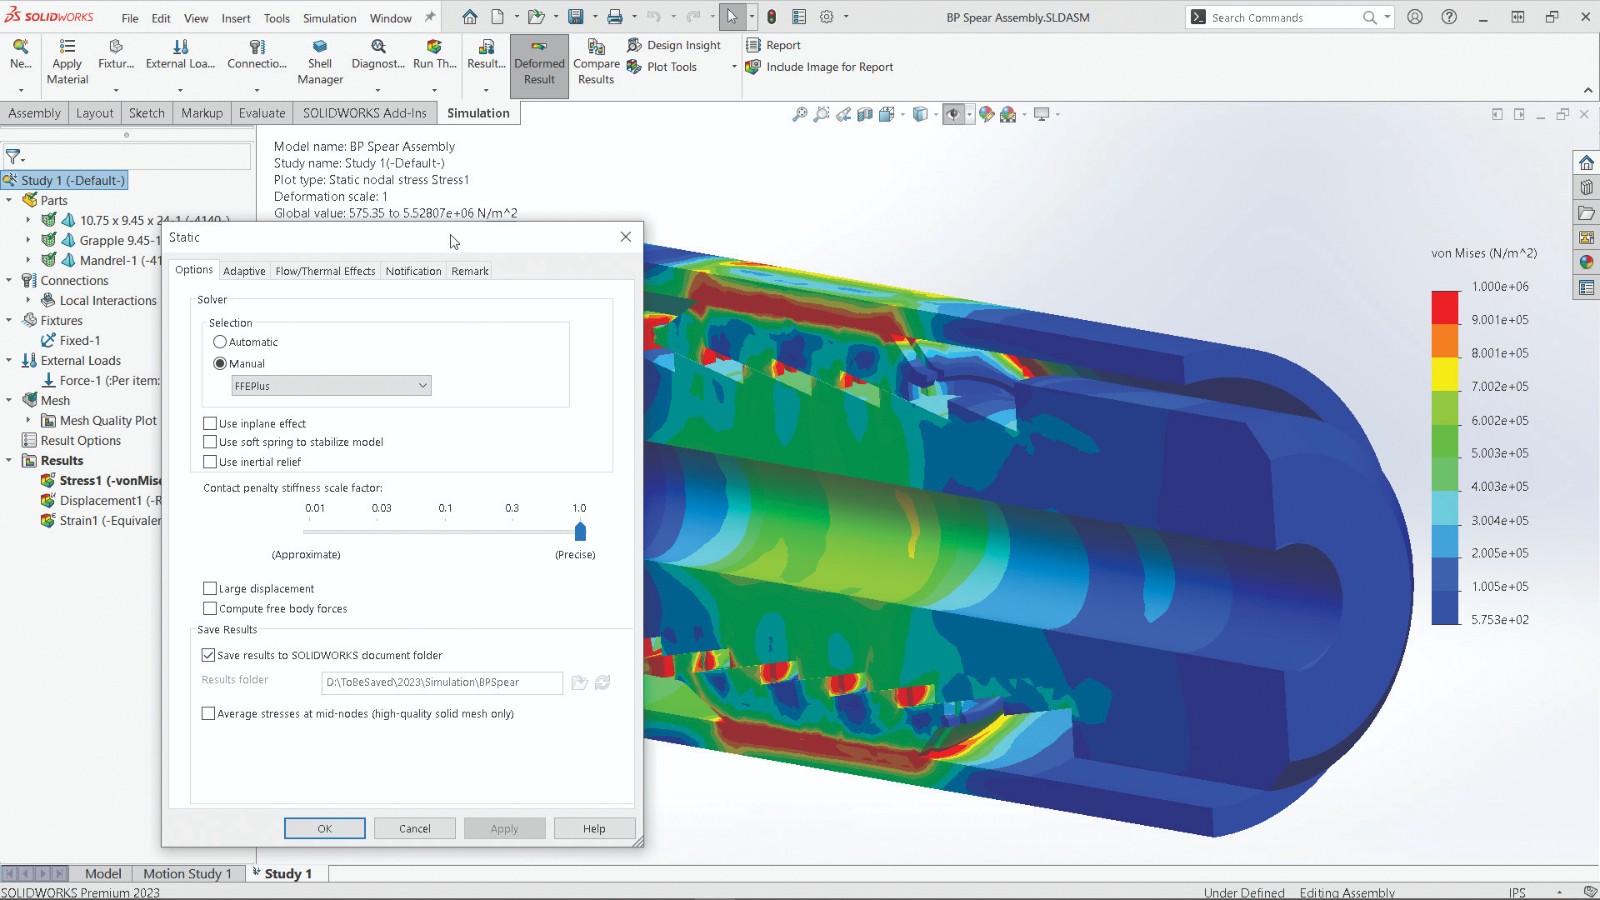This screenshot has height=900, width=1600.
Task: Open the Shell Manager tool
Action: coord(320,48)
